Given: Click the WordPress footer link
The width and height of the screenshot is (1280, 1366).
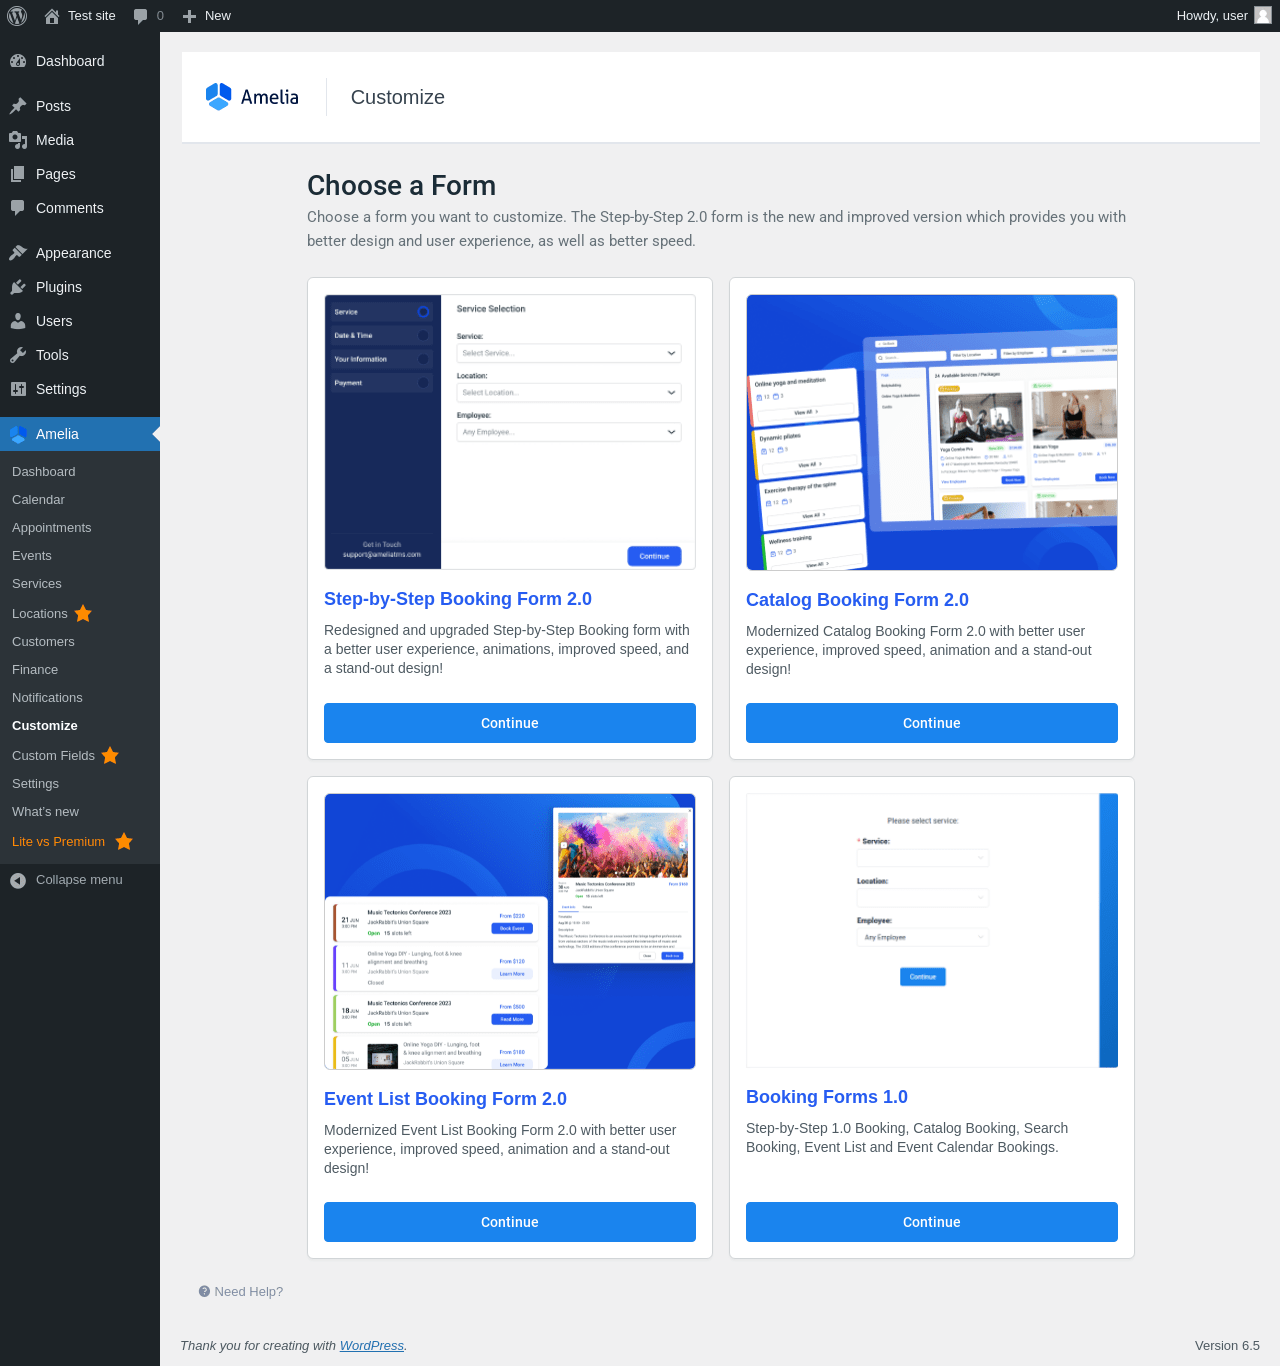Looking at the screenshot, I should 372,1346.
